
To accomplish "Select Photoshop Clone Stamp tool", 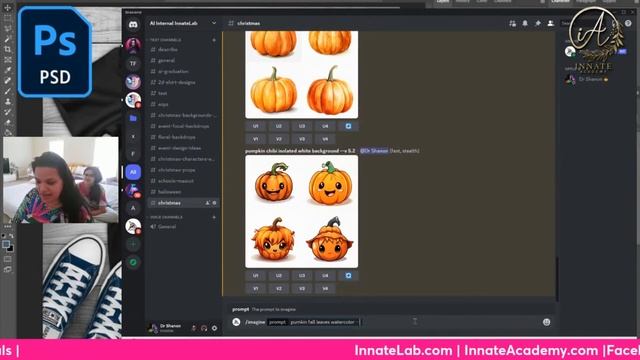I will click(7, 101).
